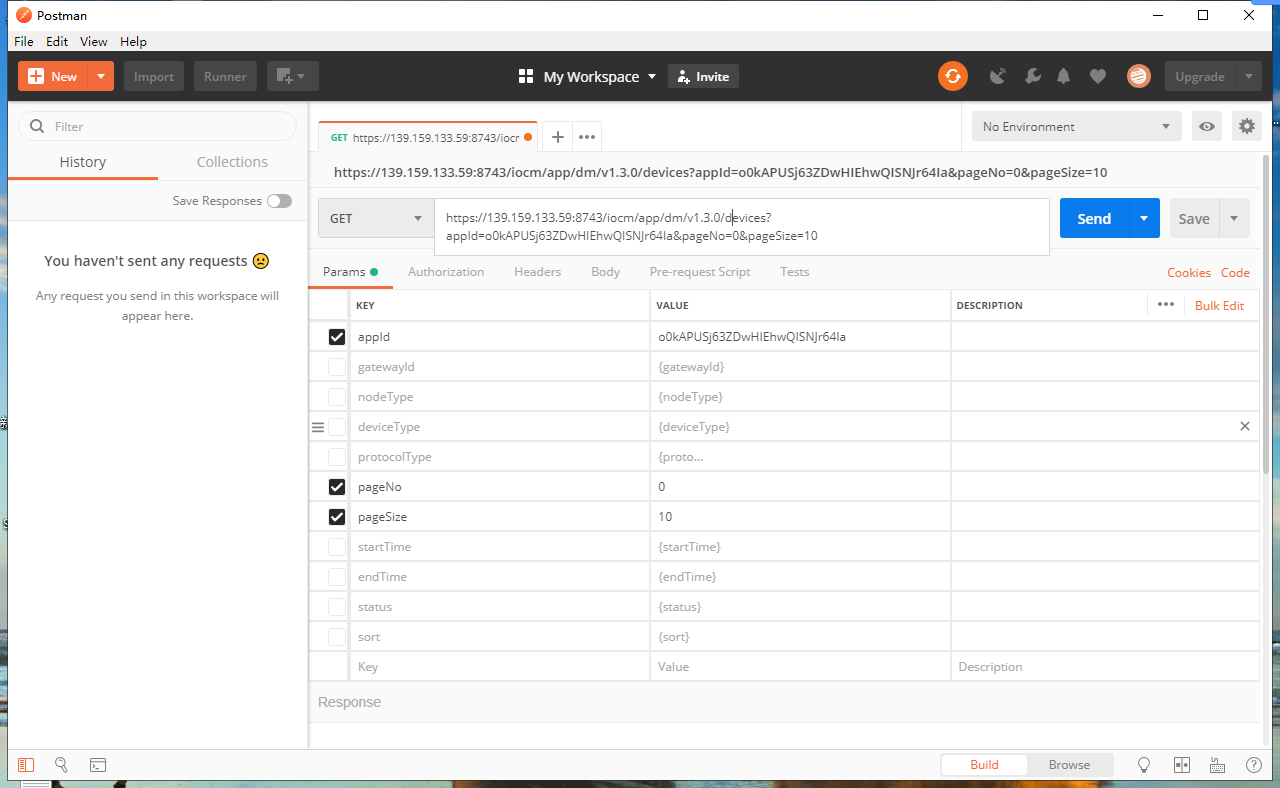Open the Pre-request Script tab
This screenshot has width=1280, height=788.
[700, 272]
